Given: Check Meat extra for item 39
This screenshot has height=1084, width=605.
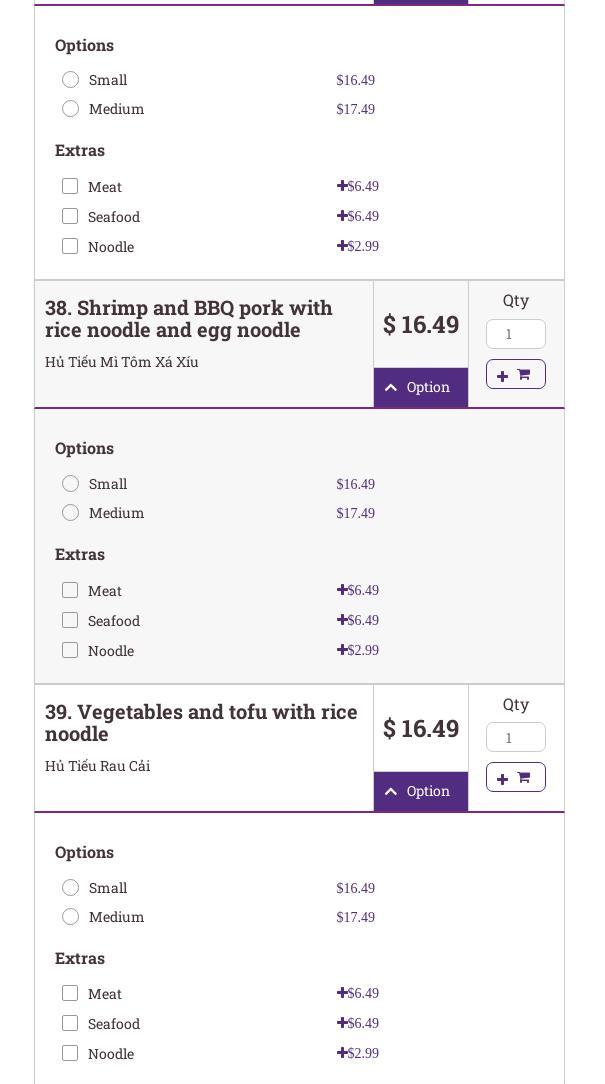Looking at the screenshot, I should (70, 993).
